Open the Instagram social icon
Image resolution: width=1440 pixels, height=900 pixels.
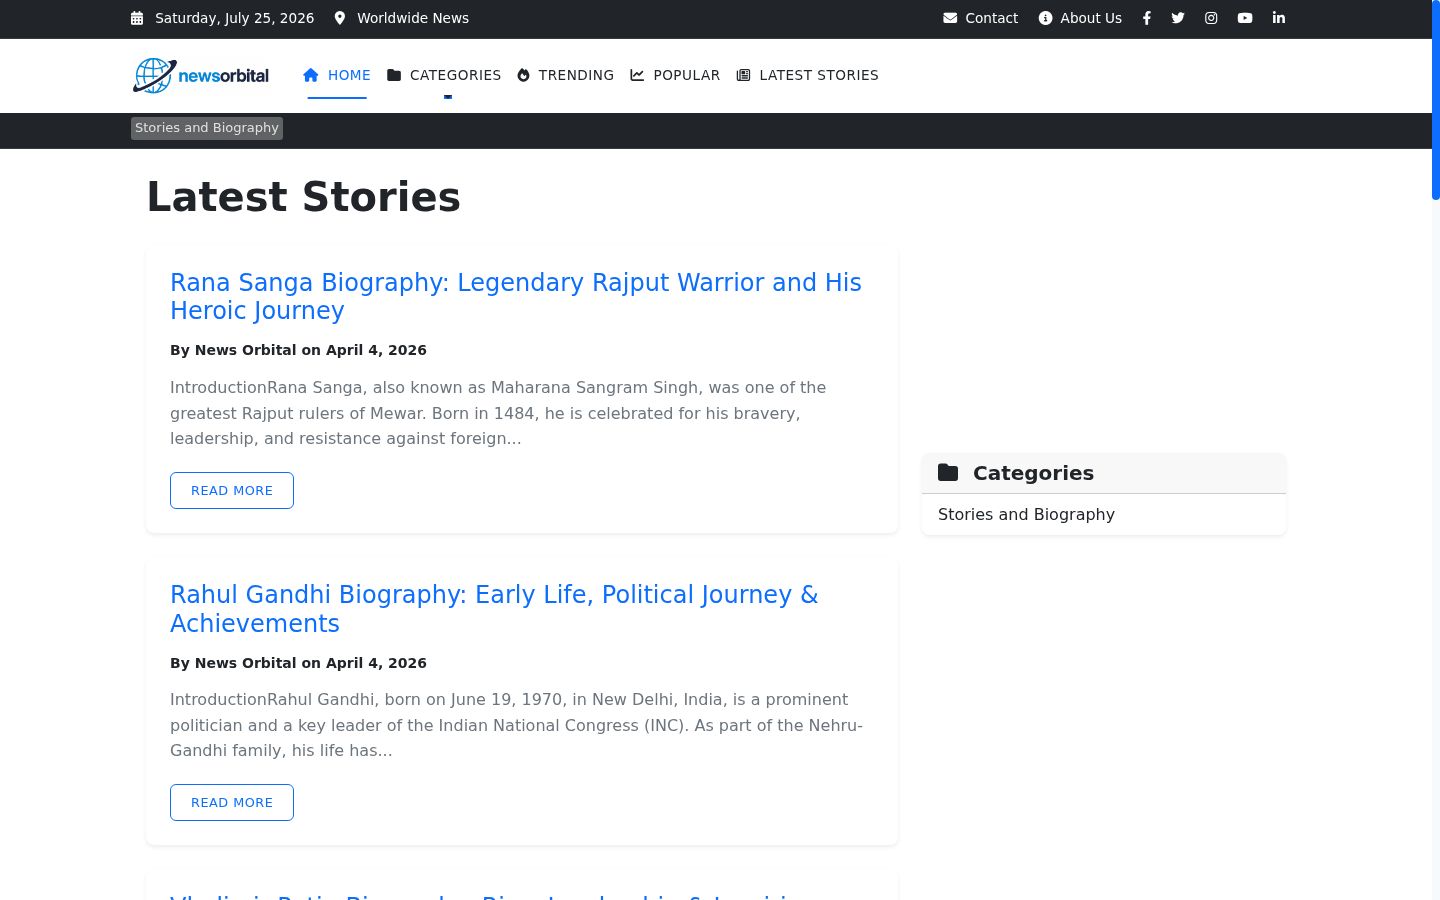(1211, 18)
